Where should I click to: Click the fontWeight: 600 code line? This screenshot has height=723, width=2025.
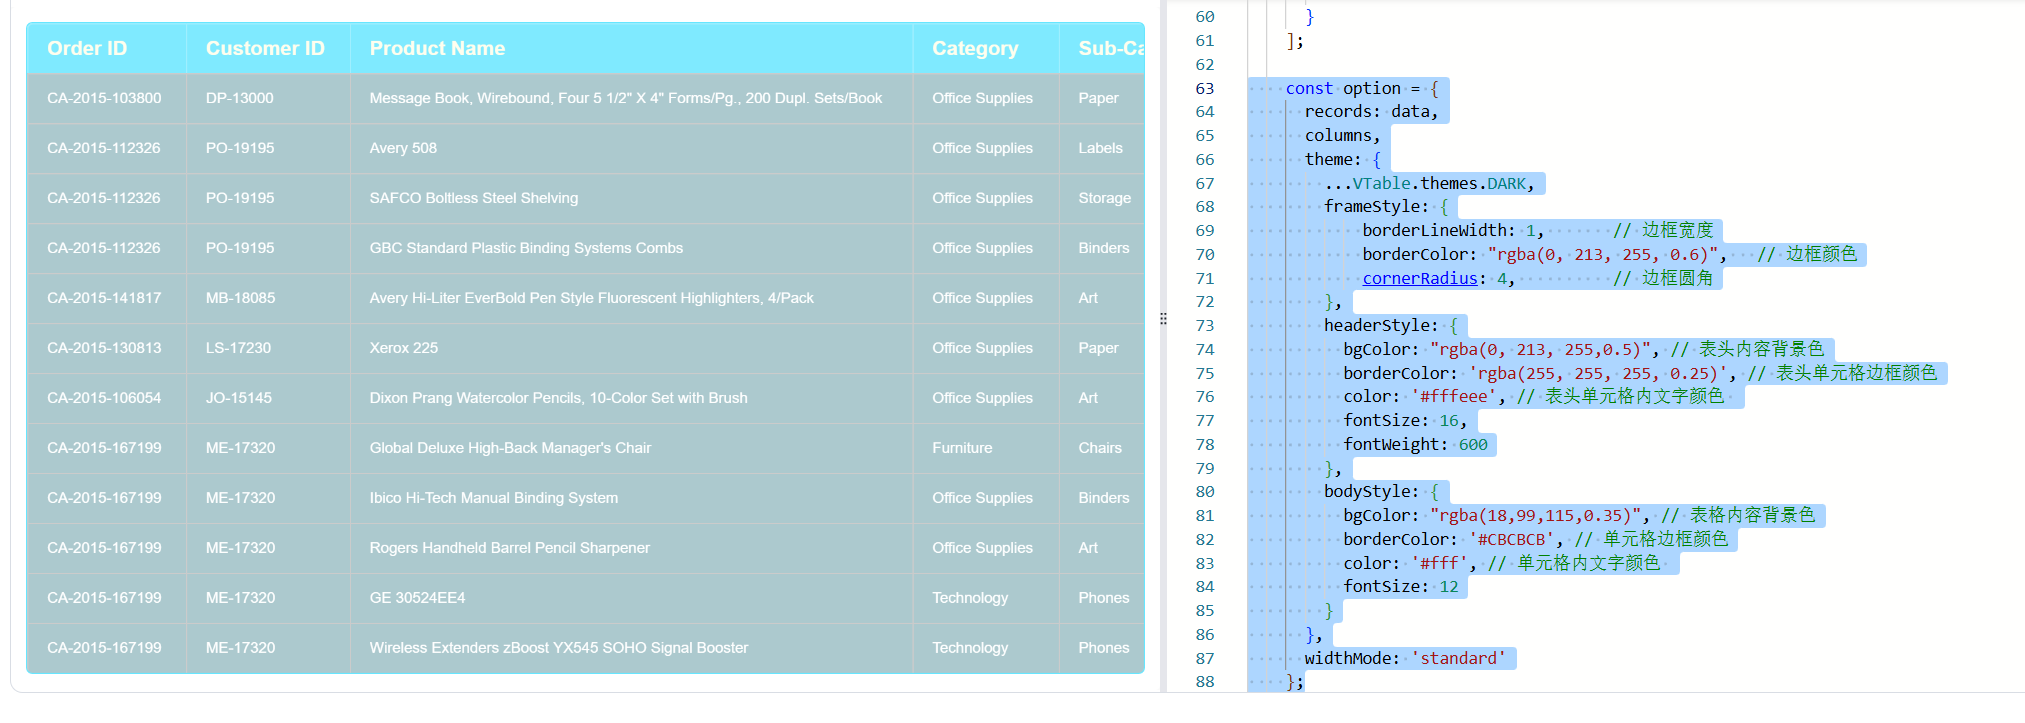[x=1415, y=444]
